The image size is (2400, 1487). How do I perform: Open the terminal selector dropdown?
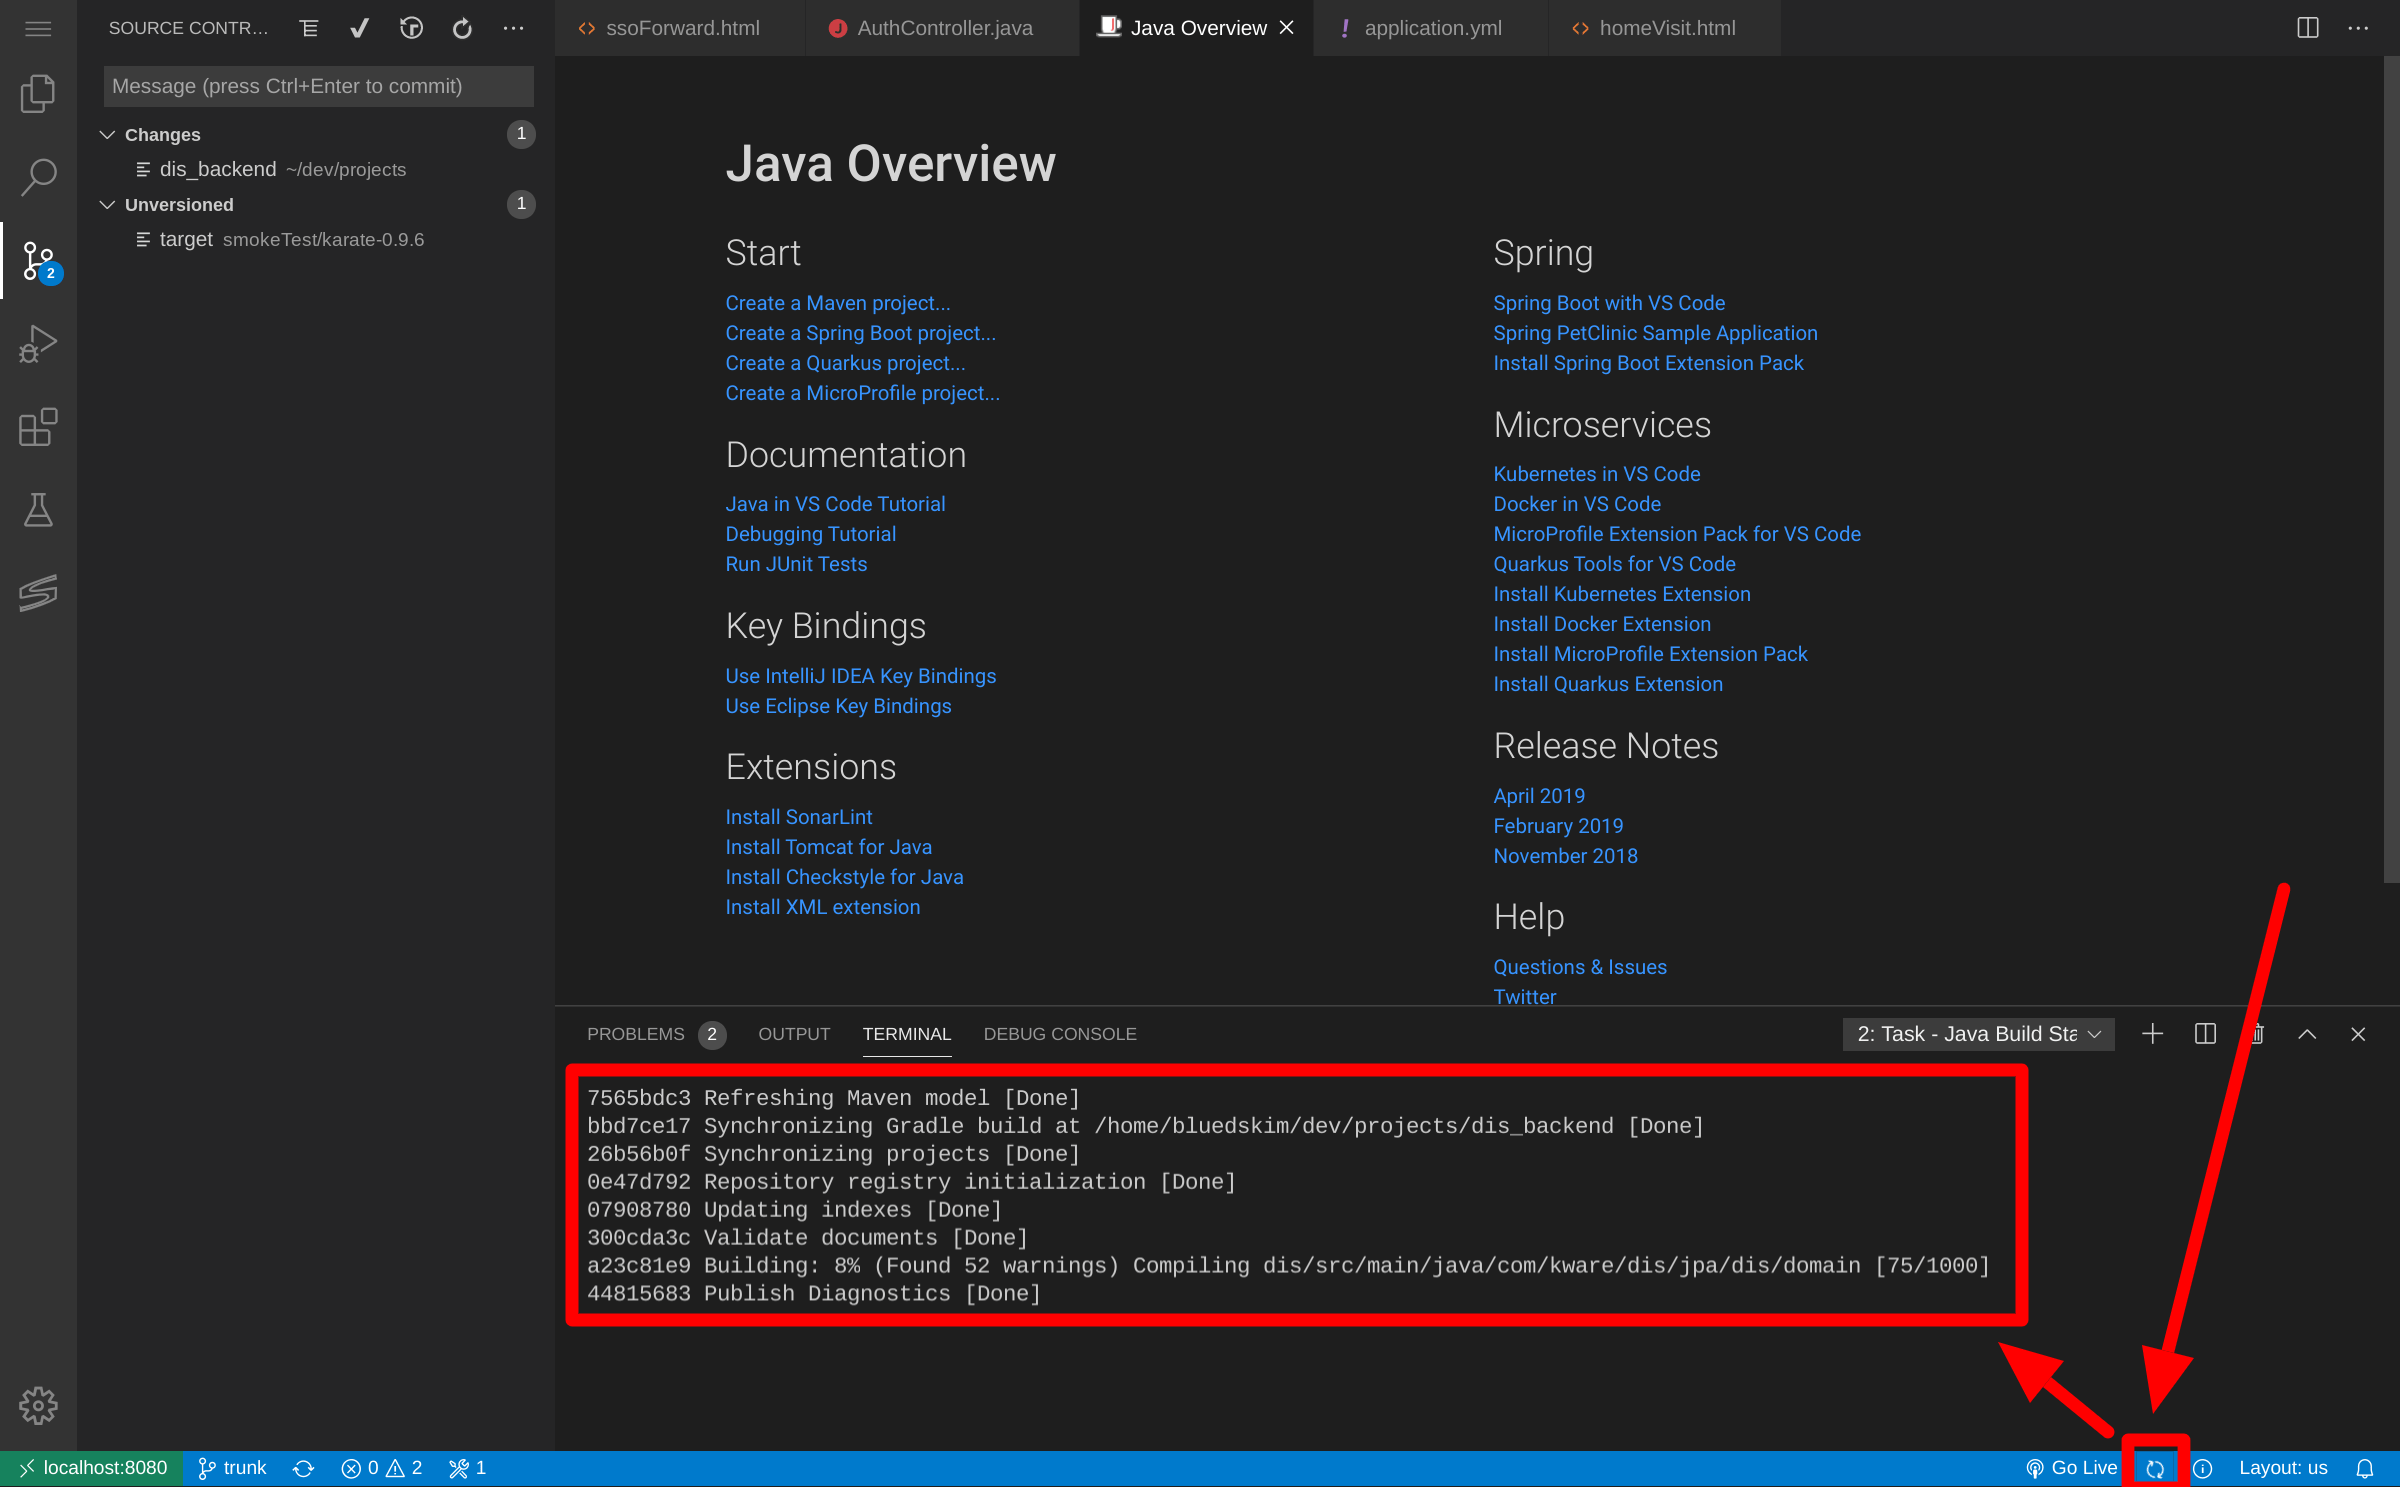pyautogui.click(x=1978, y=1034)
